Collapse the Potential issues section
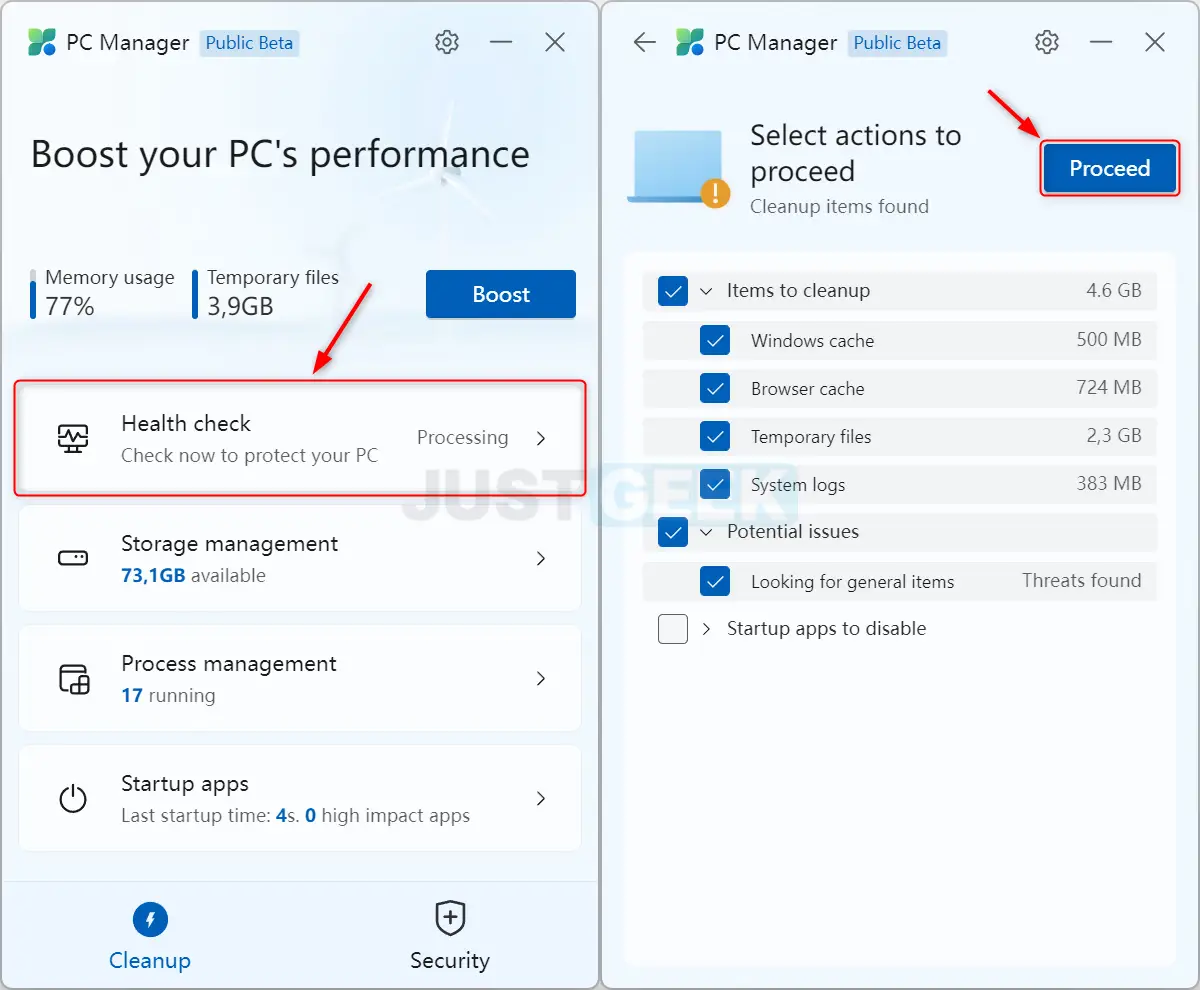This screenshot has height=990, width=1200. 706,532
